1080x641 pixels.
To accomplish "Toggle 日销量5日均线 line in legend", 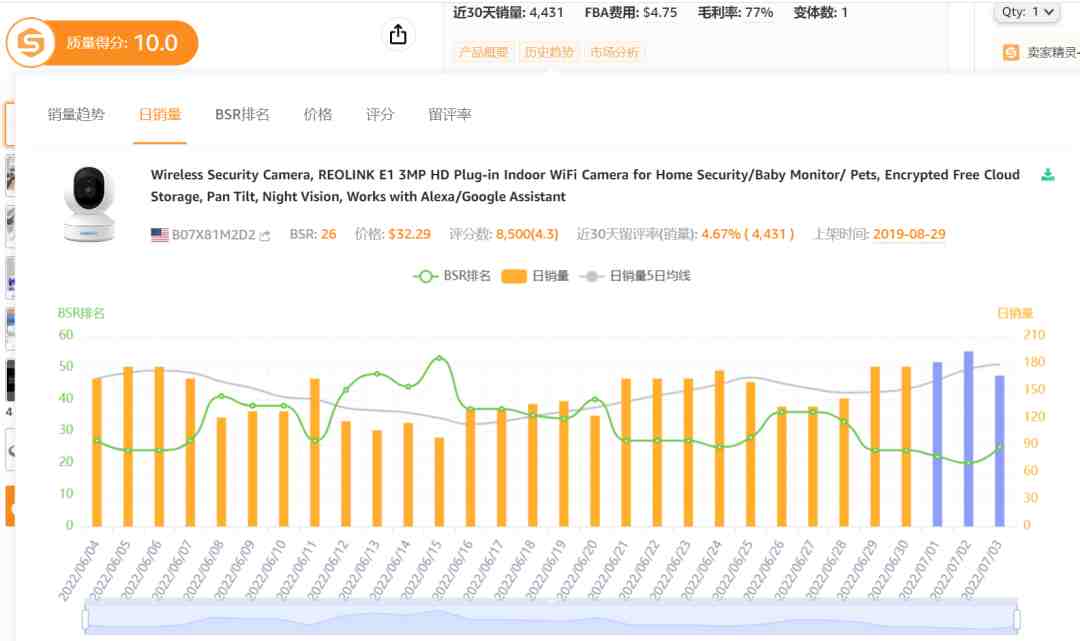I will 635,276.
